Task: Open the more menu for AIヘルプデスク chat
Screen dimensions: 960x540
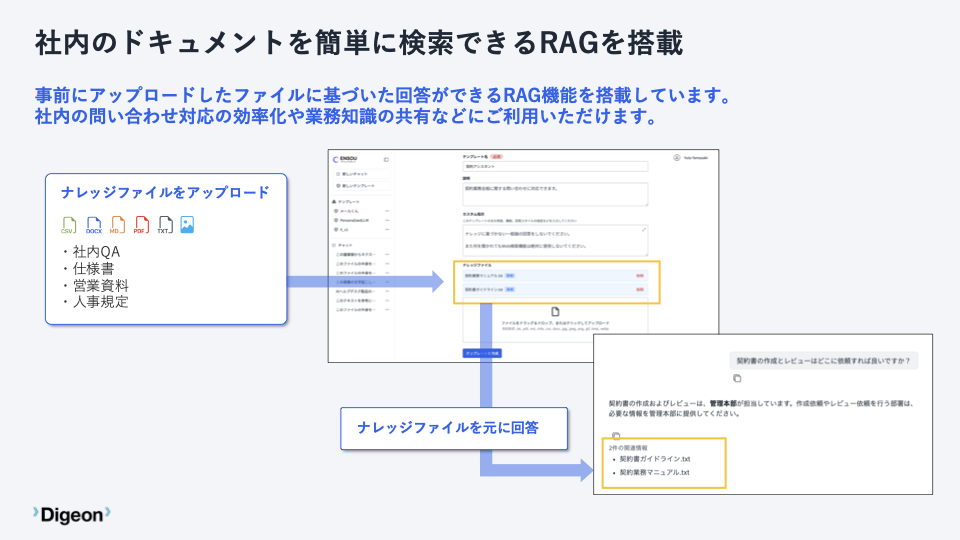Action: tap(387, 291)
